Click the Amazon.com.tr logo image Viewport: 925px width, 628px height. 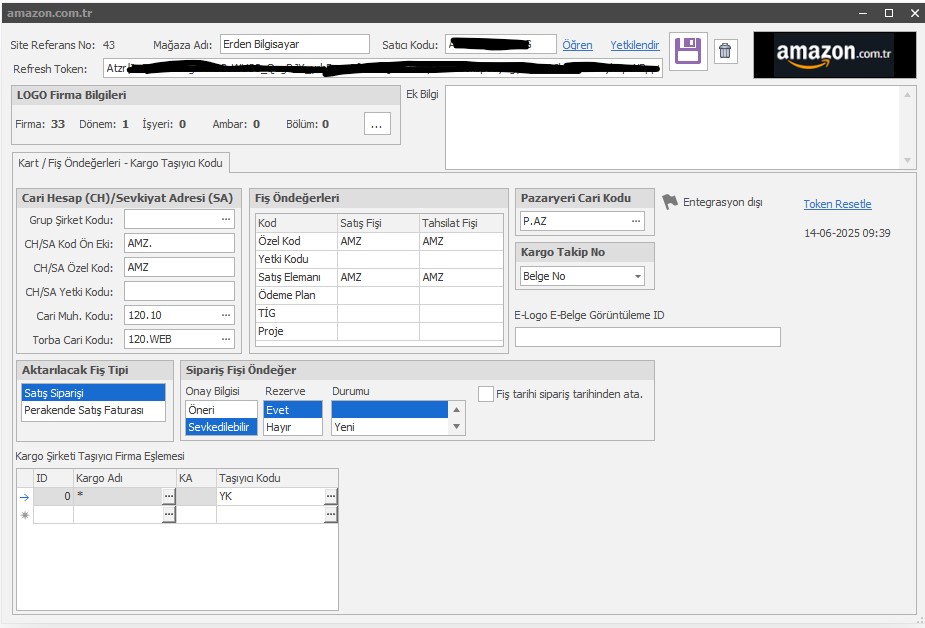pos(834,54)
